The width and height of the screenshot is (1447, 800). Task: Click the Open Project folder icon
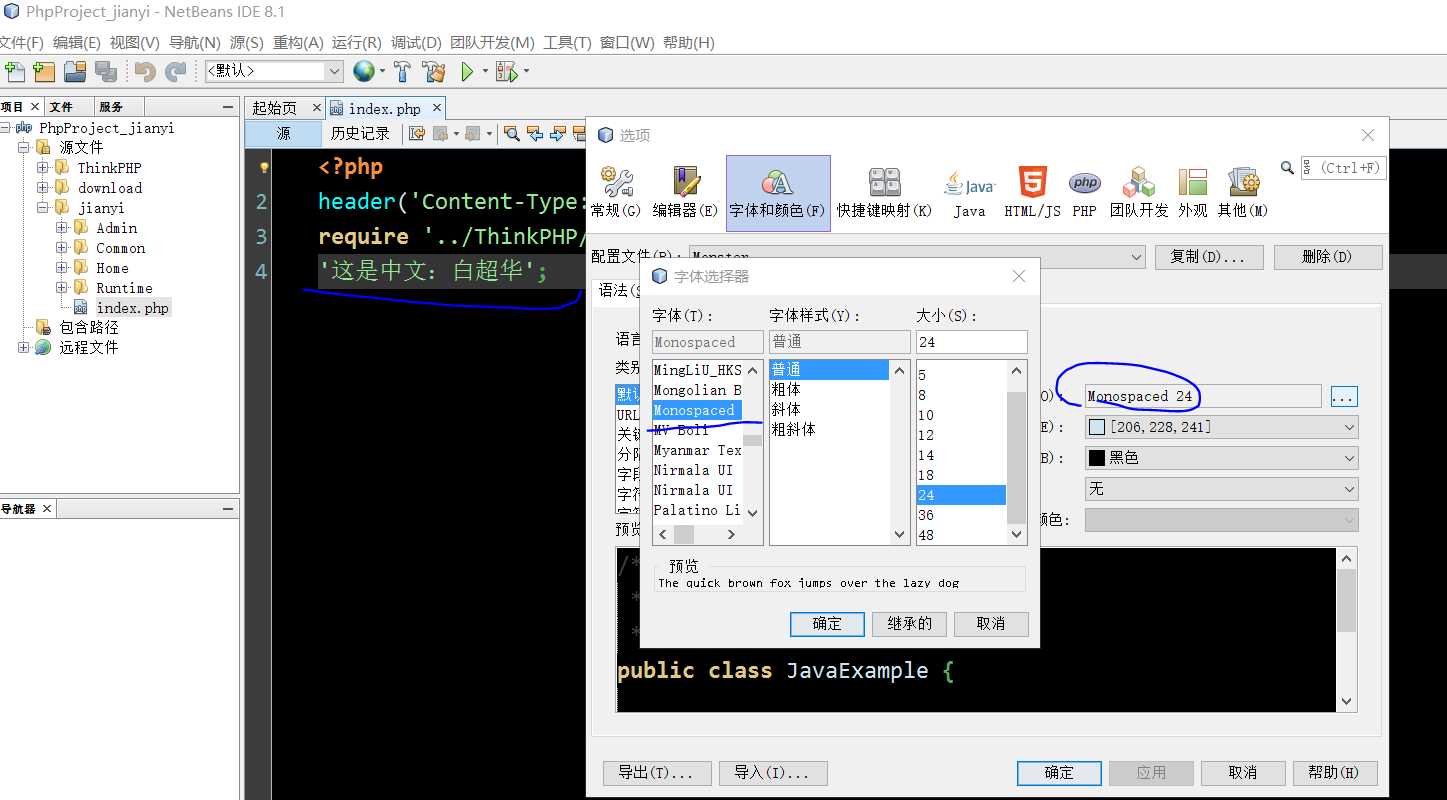point(75,71)
